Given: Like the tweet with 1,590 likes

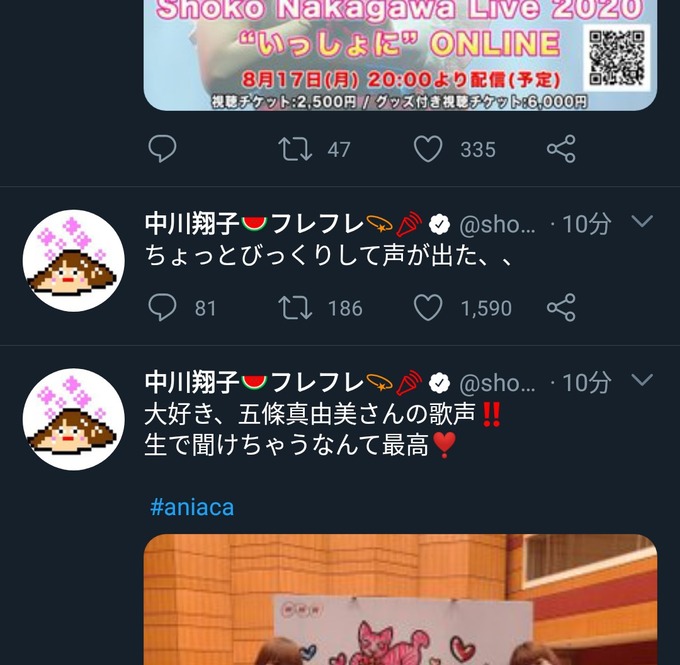Looking at the screenshot, I should click(428, 308).
